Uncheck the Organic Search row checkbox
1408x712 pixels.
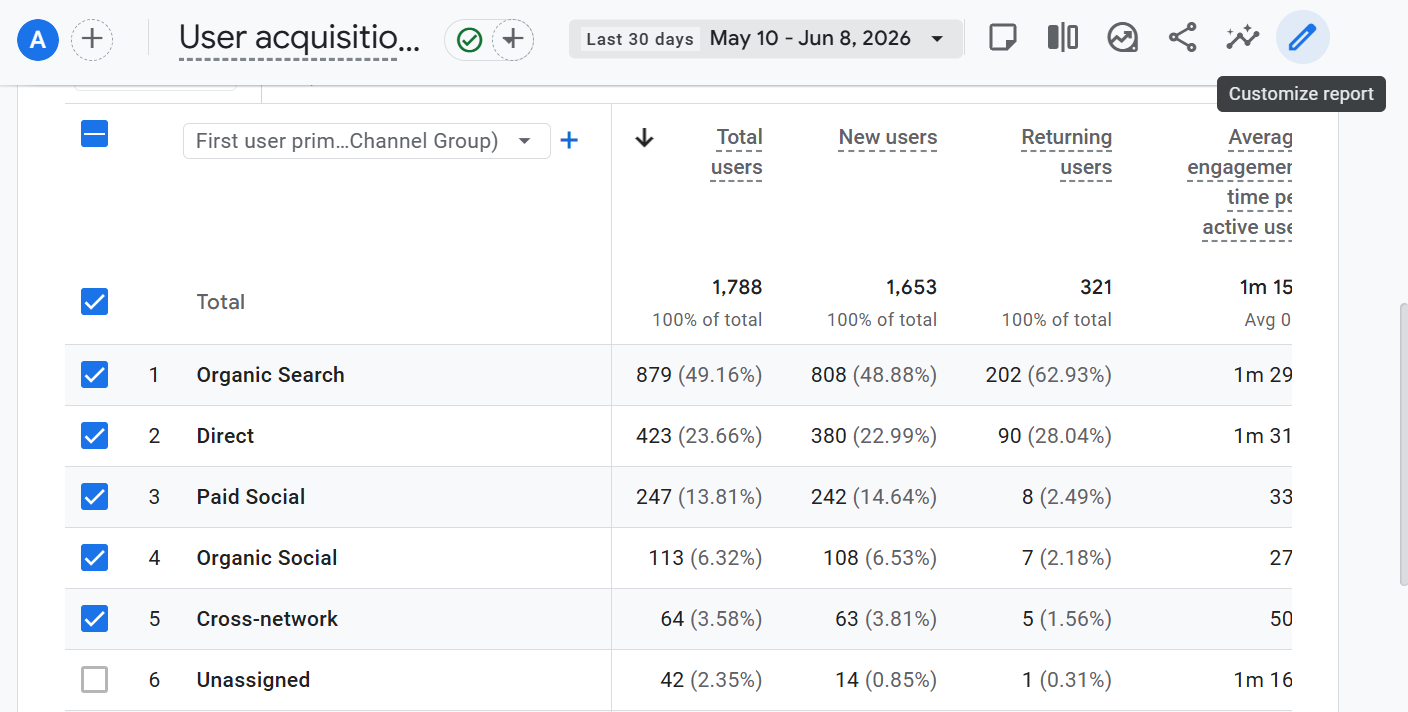tap(94, 374)
